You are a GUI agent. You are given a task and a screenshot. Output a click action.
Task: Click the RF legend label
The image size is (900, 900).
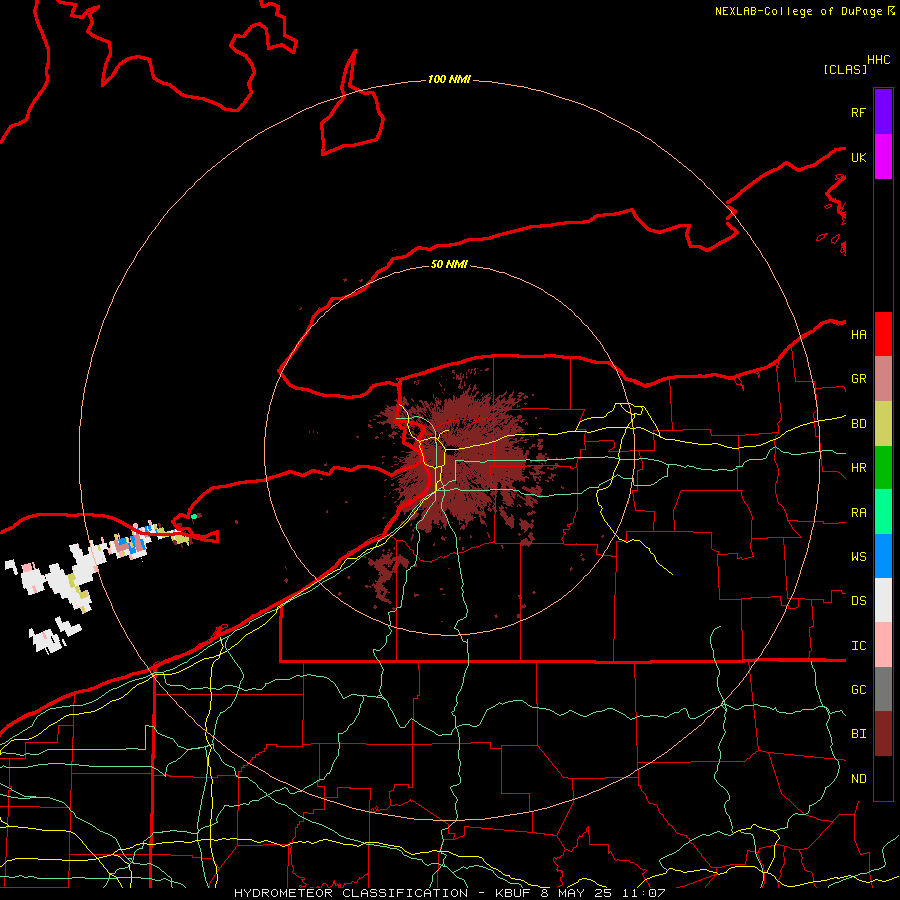click(858, 112)
